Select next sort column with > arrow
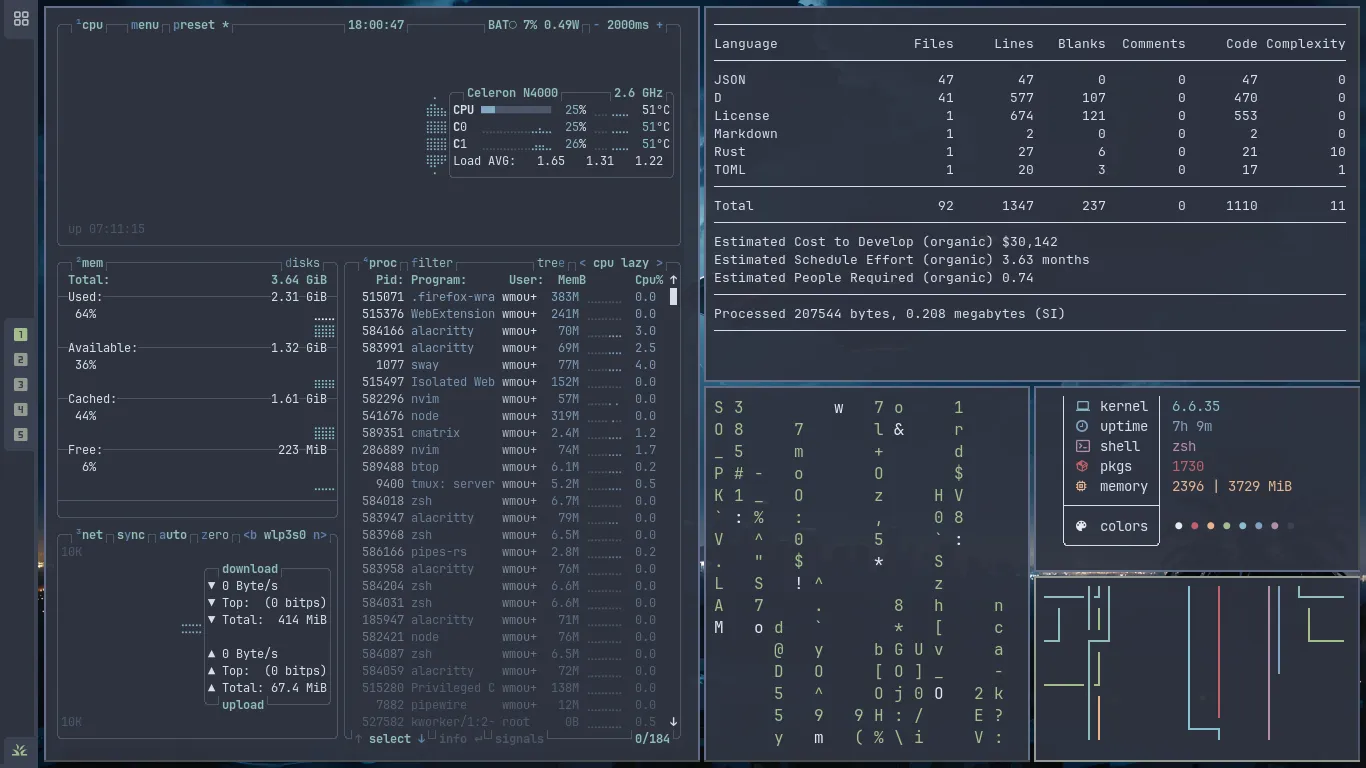Viewport: 1366px width, 768px height. (x=659, y=263)
